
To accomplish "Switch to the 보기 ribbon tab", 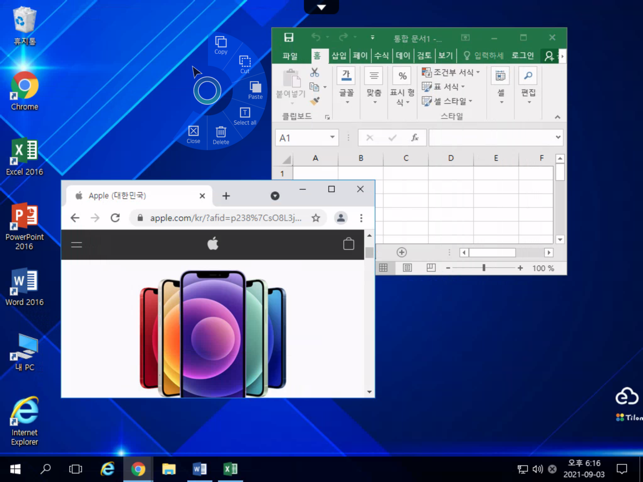I will pos(445,55).
